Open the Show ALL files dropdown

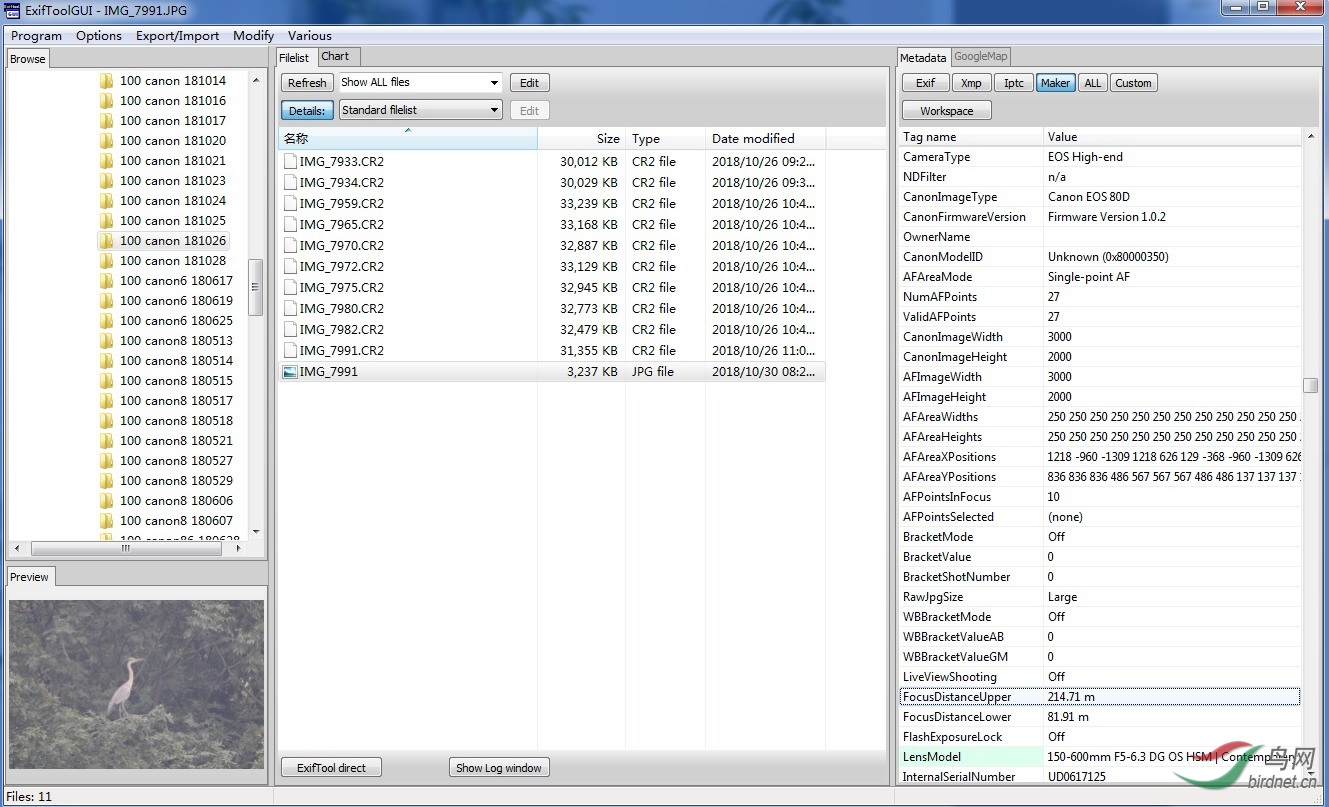click(x=420, y=83)
